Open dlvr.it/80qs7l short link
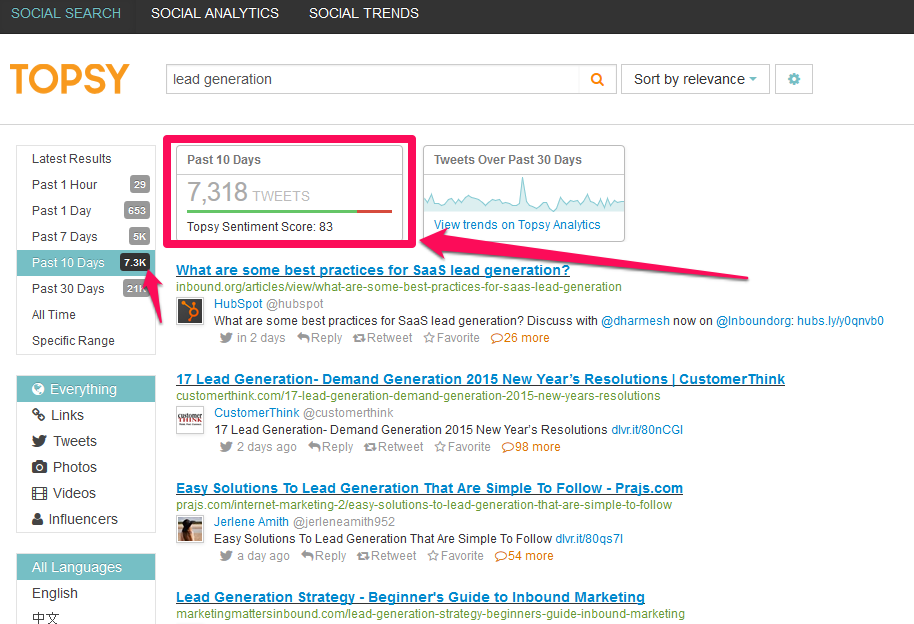This screenshot has width=914, height=624. [589, 539]
